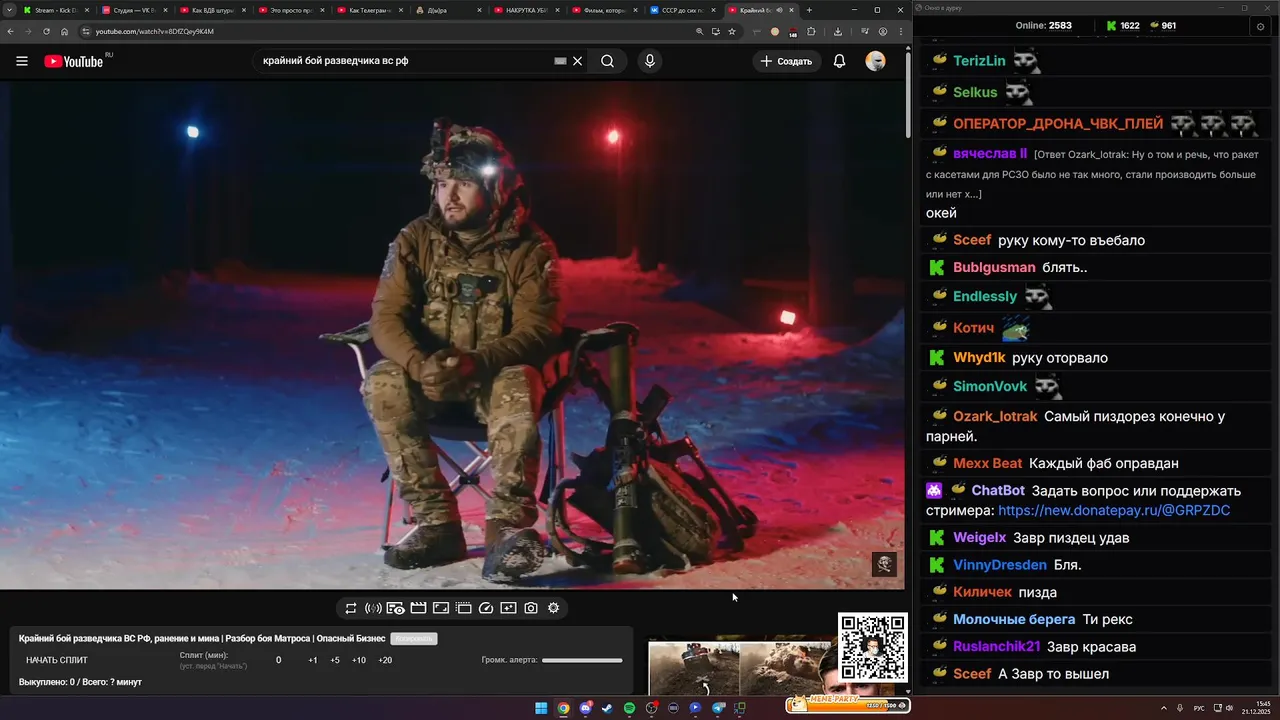Image resolution: width=1280 pixels, height=720 pixels.
Task: Adjust the Громк. алерта volume slider
Action: tap(582, 660)
